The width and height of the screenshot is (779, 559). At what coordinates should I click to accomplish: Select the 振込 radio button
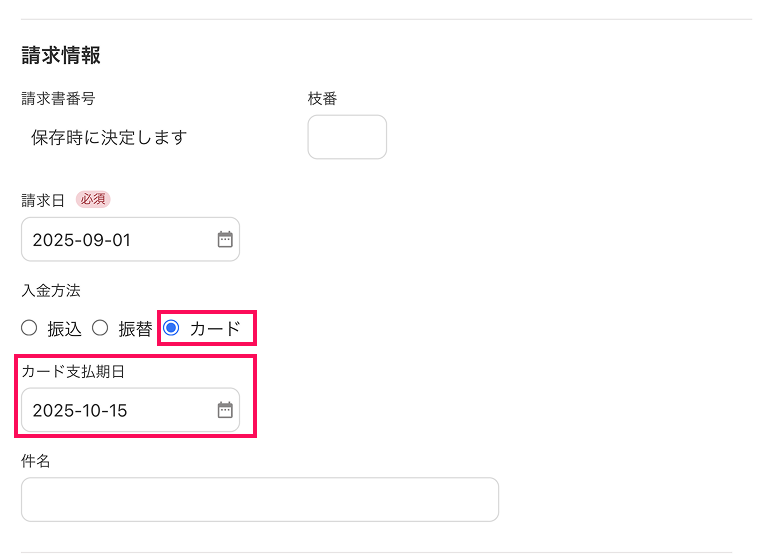[29, 328]
